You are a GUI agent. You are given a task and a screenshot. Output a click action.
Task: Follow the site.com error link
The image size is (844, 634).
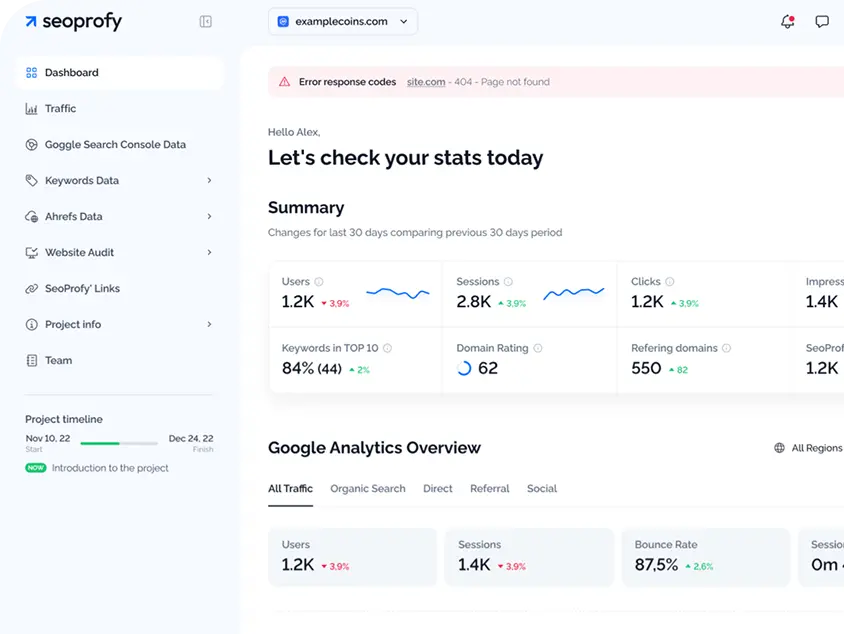coord(426,82)
